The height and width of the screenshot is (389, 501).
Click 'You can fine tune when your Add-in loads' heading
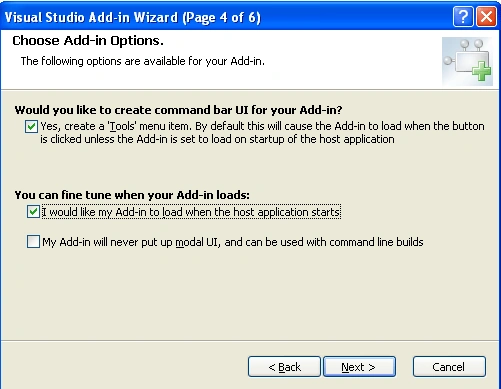[132, 195]
